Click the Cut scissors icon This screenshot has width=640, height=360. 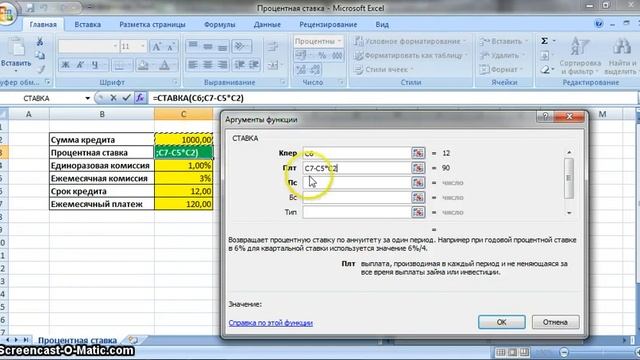tap(40, 42)
